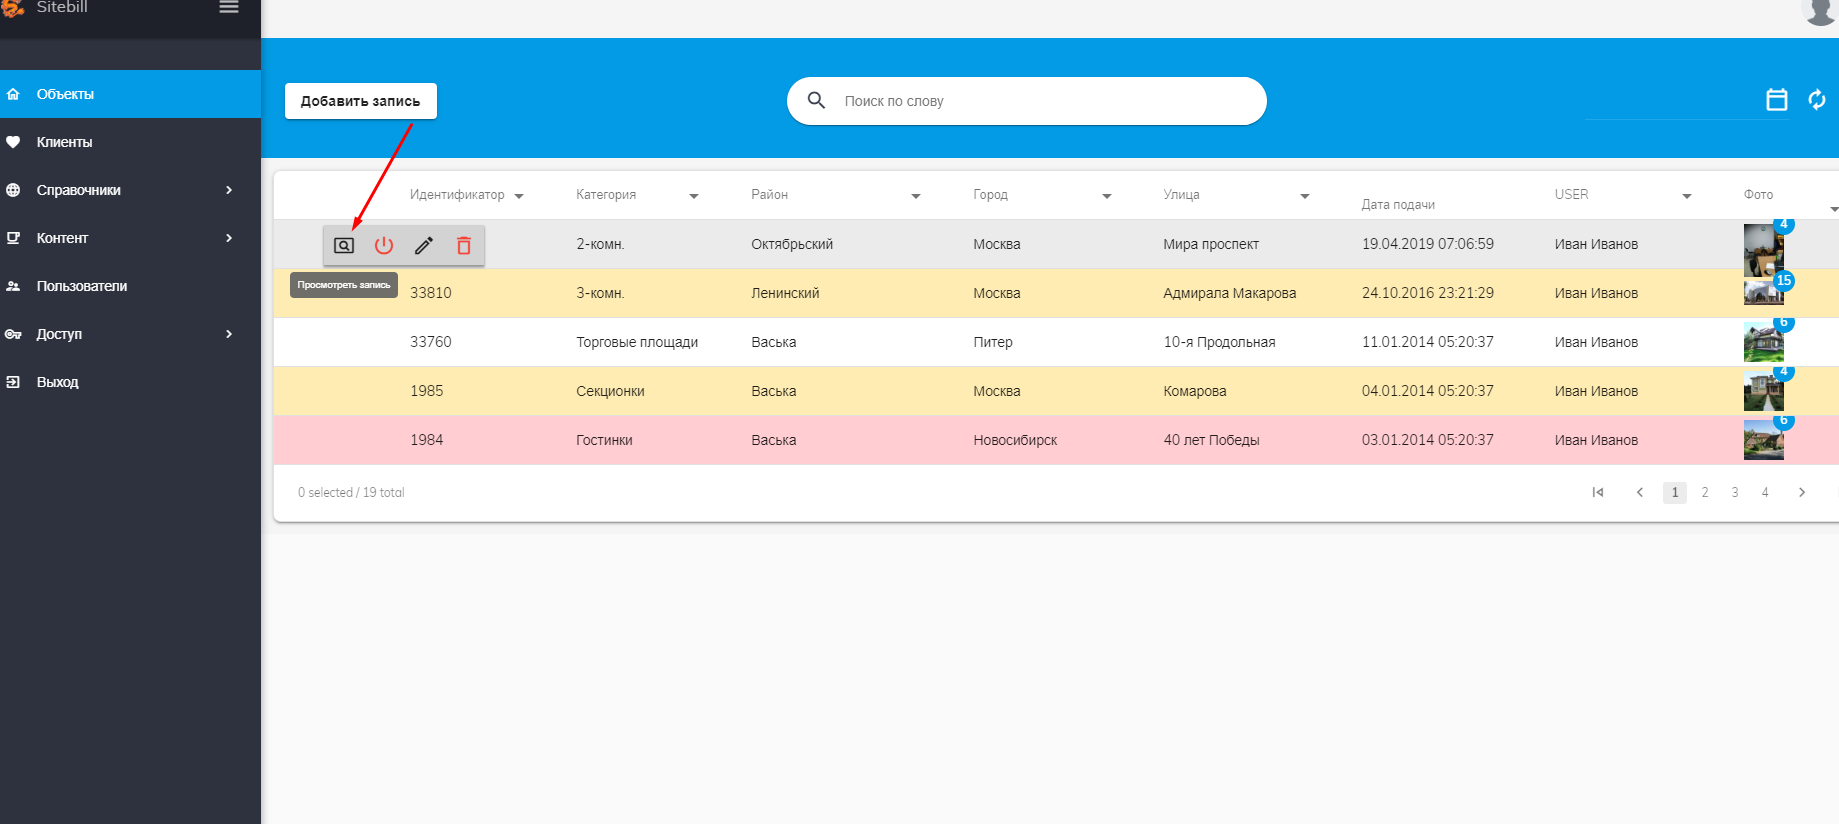Click the hamburger menu icon
This screenshot has height=824, width=1839.
tap(229, 7)
